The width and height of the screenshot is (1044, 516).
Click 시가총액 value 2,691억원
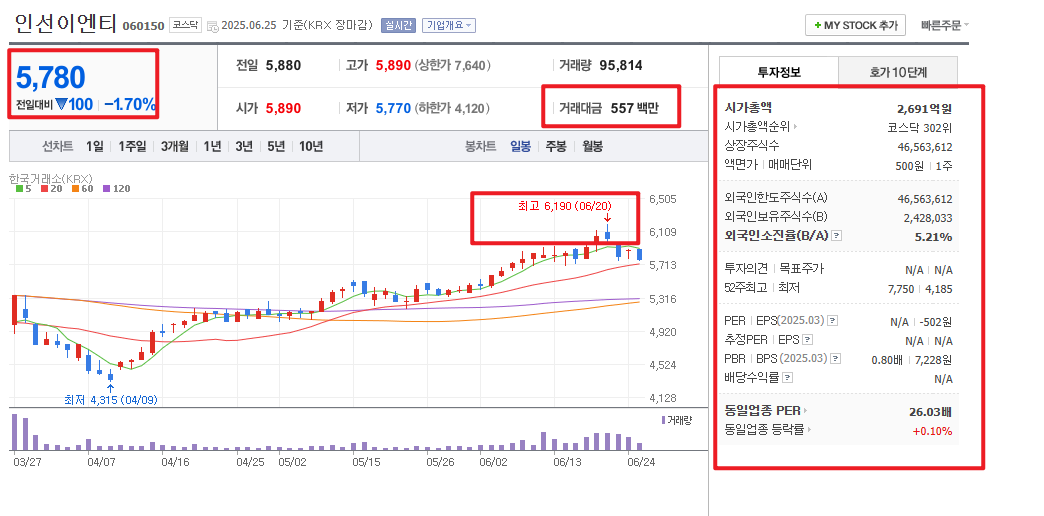(925, 109)
